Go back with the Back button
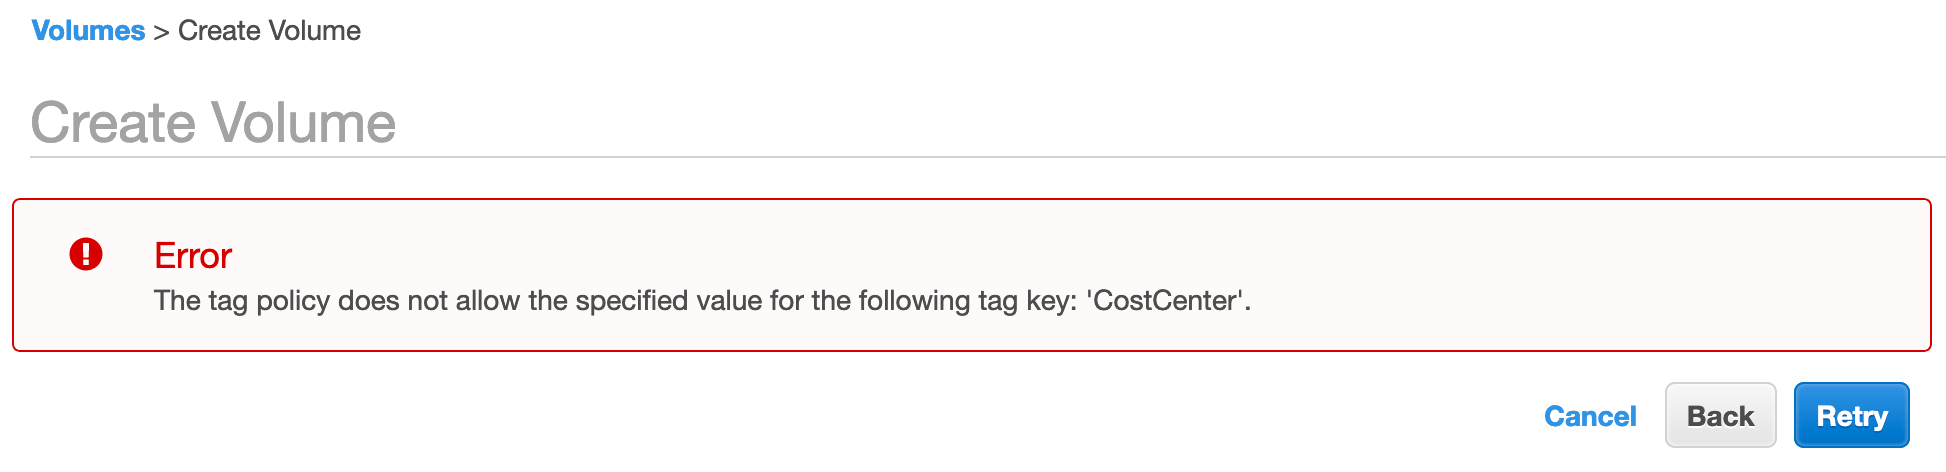Image resolution: width=1946 pixels, height=472 pixels. (1720, 416)
